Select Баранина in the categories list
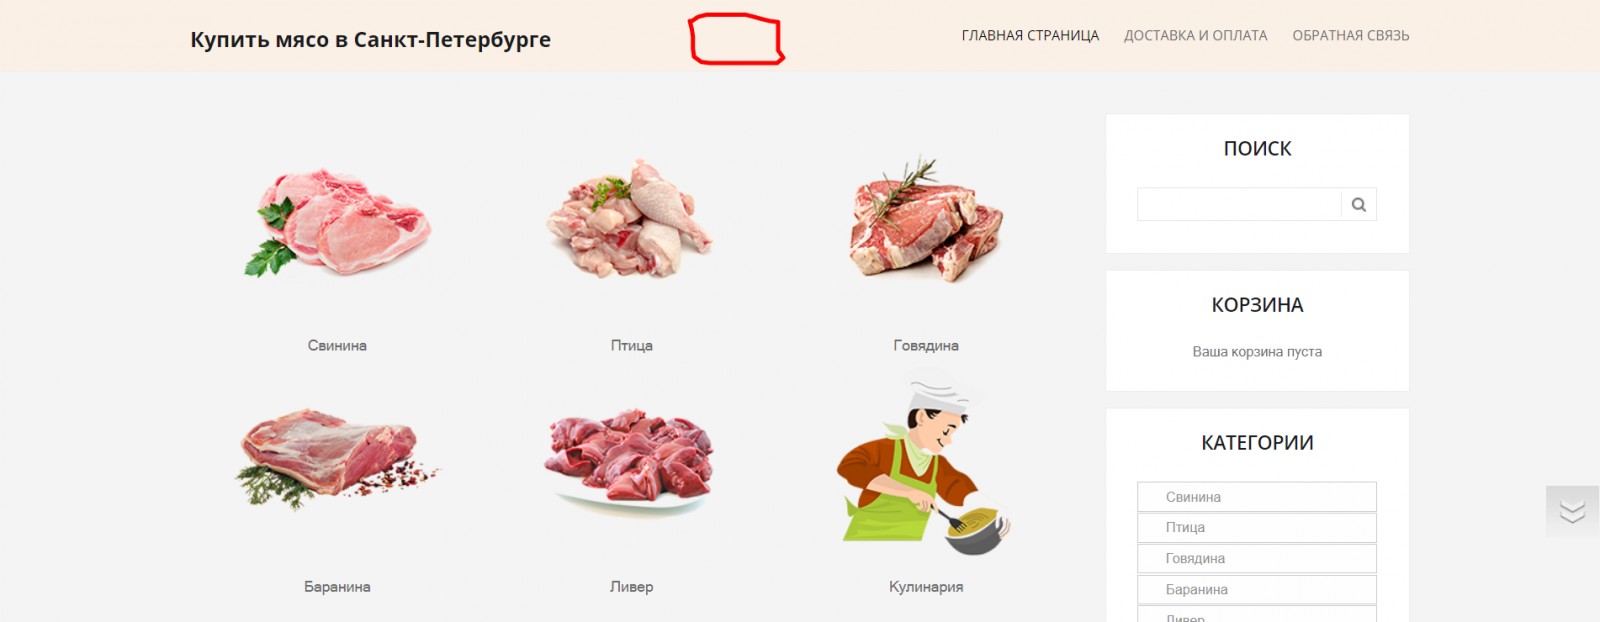Image resolution: width=1600 pixels, height=622 pixels. [x=1257, y=590]
